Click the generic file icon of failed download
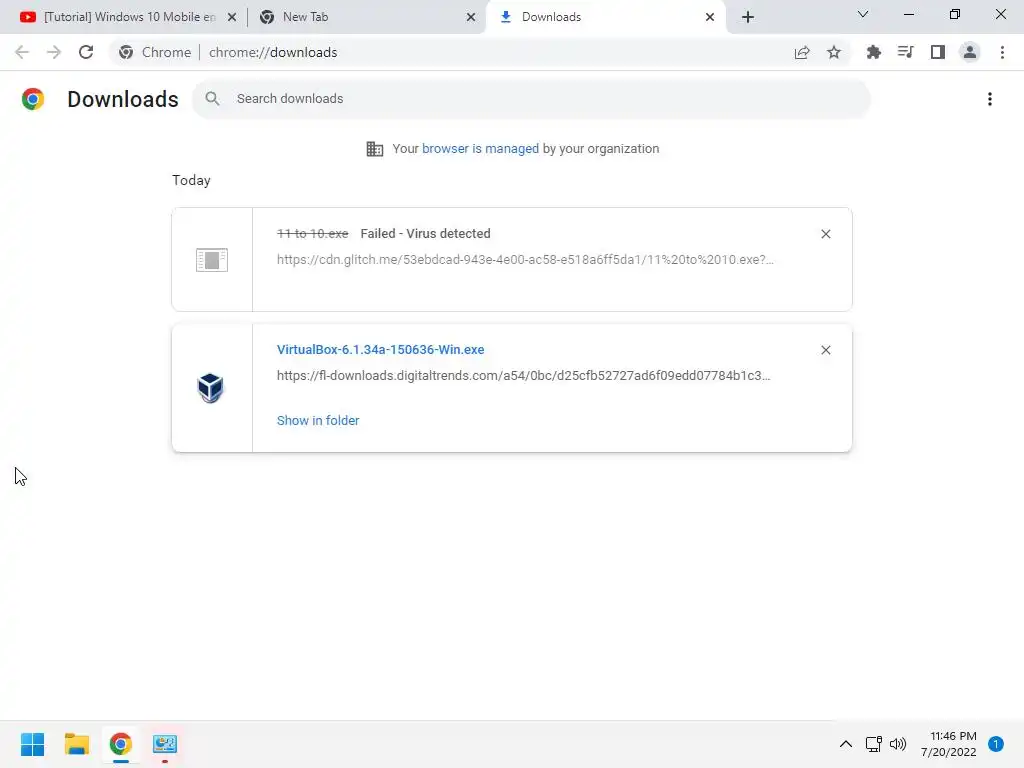 [212, 260]
